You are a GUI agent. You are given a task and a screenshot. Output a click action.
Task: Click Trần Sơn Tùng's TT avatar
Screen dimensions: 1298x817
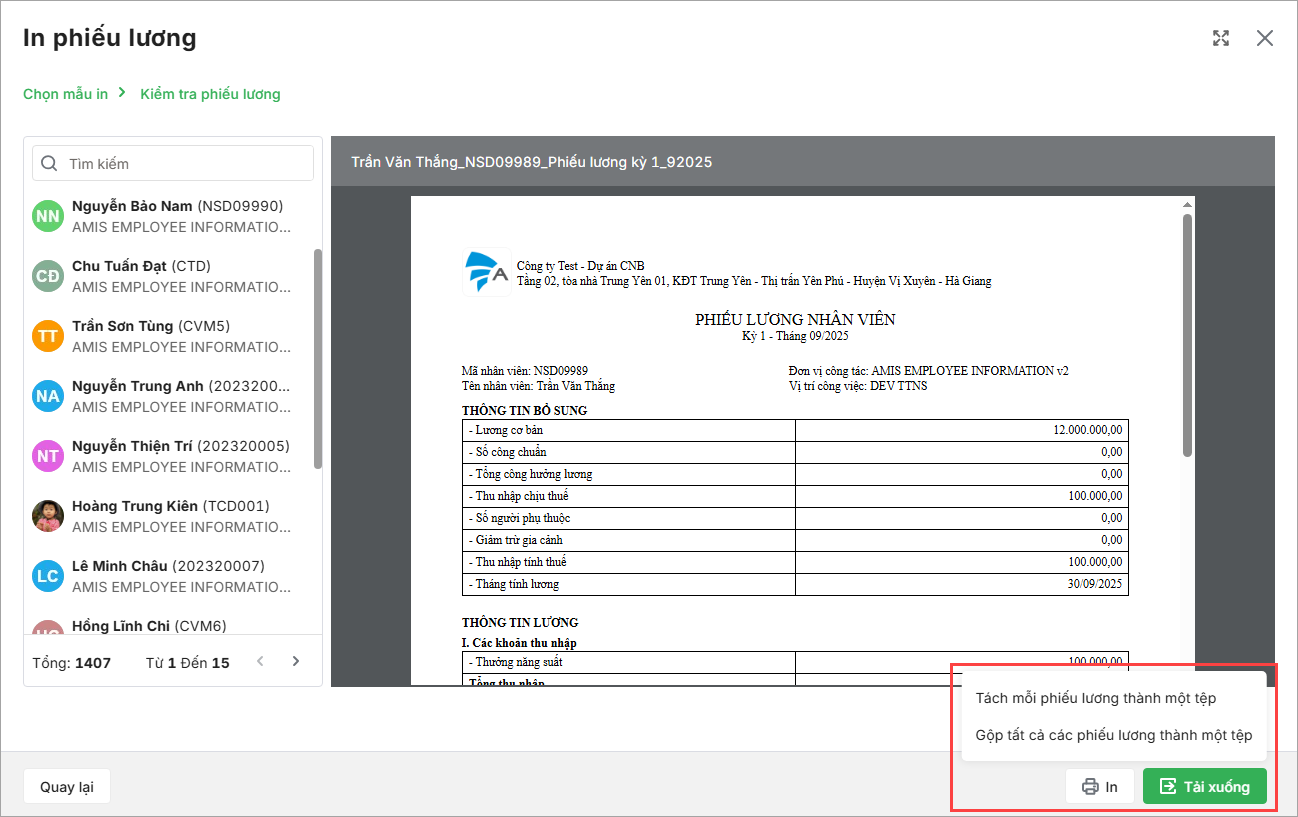[x=48, y=336]
